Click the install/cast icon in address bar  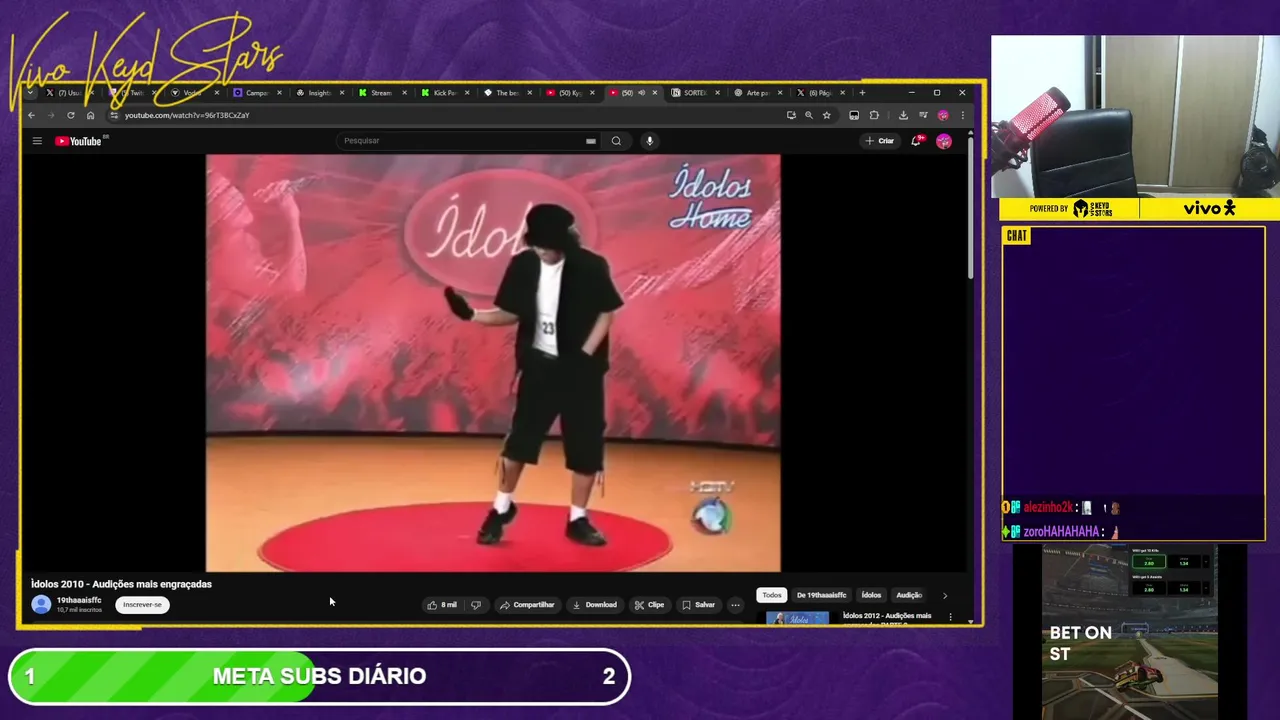[x=791, y=115]
